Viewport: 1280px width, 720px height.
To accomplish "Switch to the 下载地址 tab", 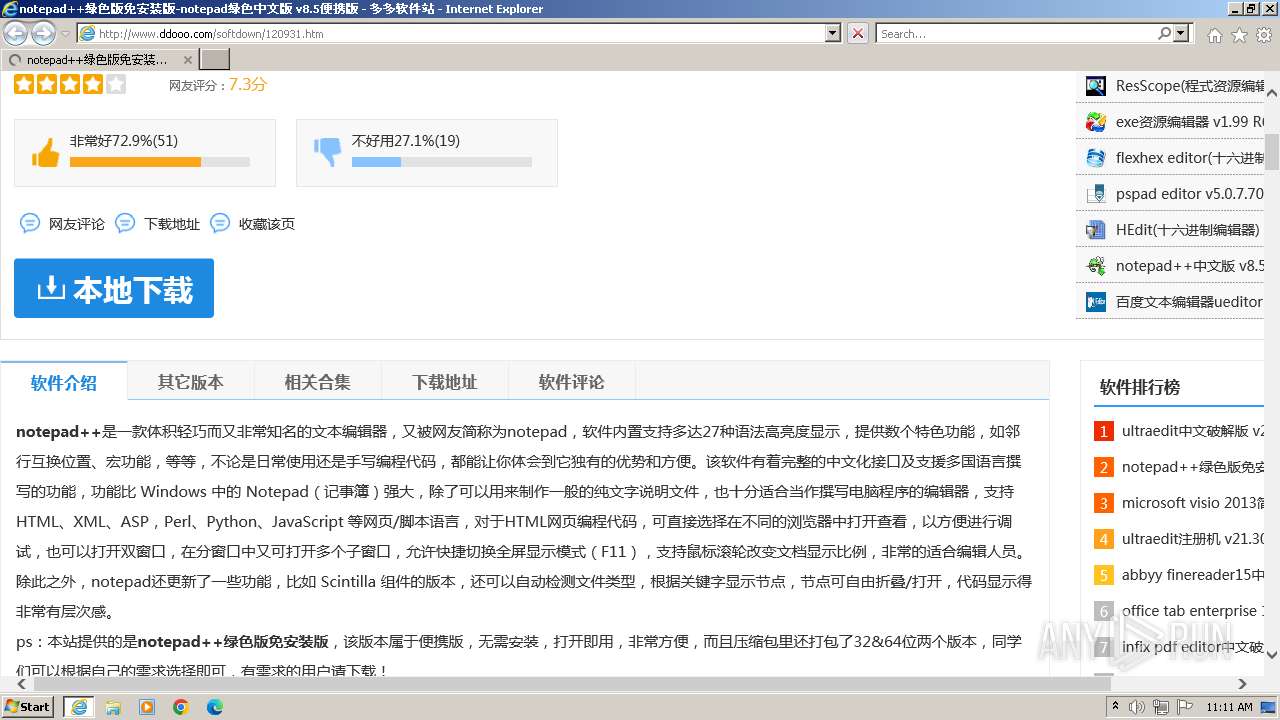I will 444,382.
